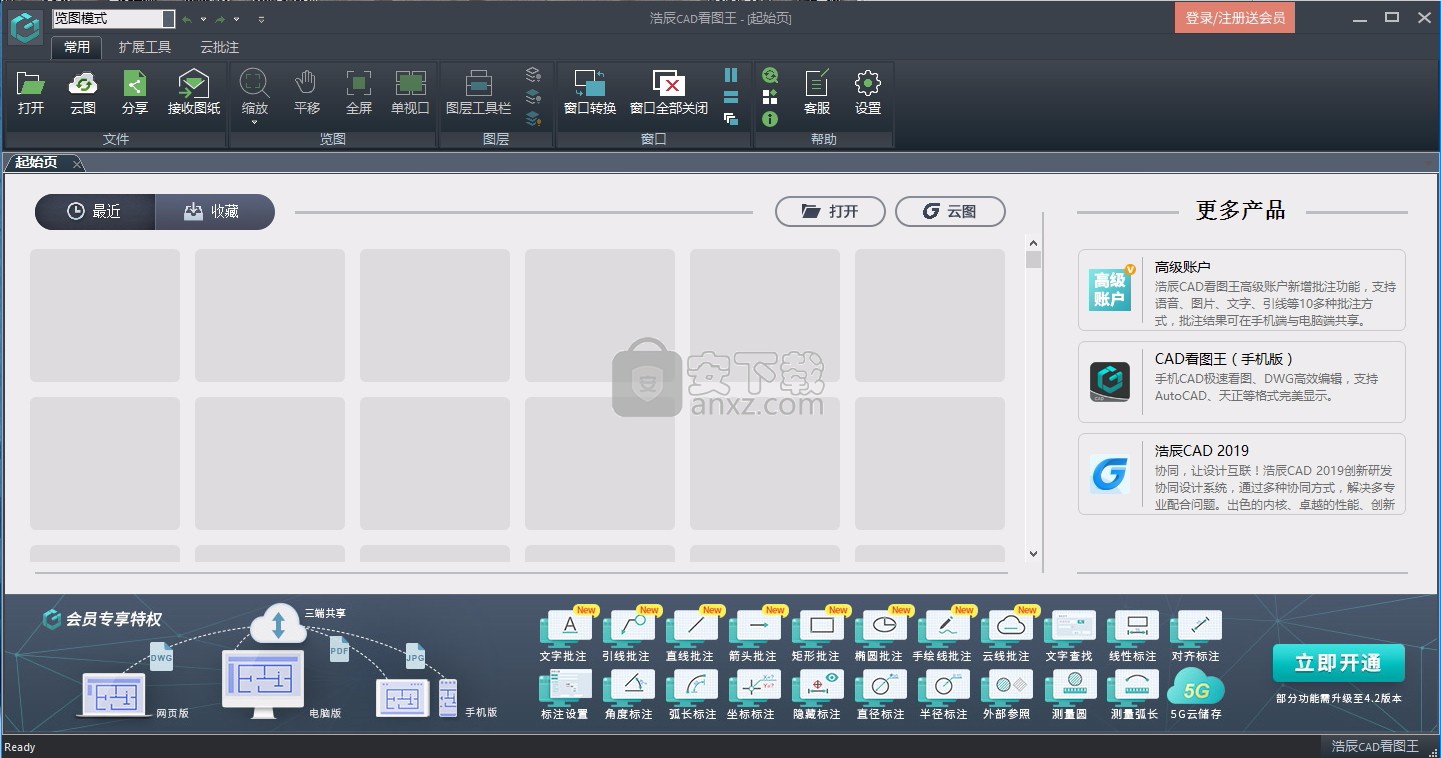Open 设置 settings gear
1441x758 pixels.
[x=868, y=93]
